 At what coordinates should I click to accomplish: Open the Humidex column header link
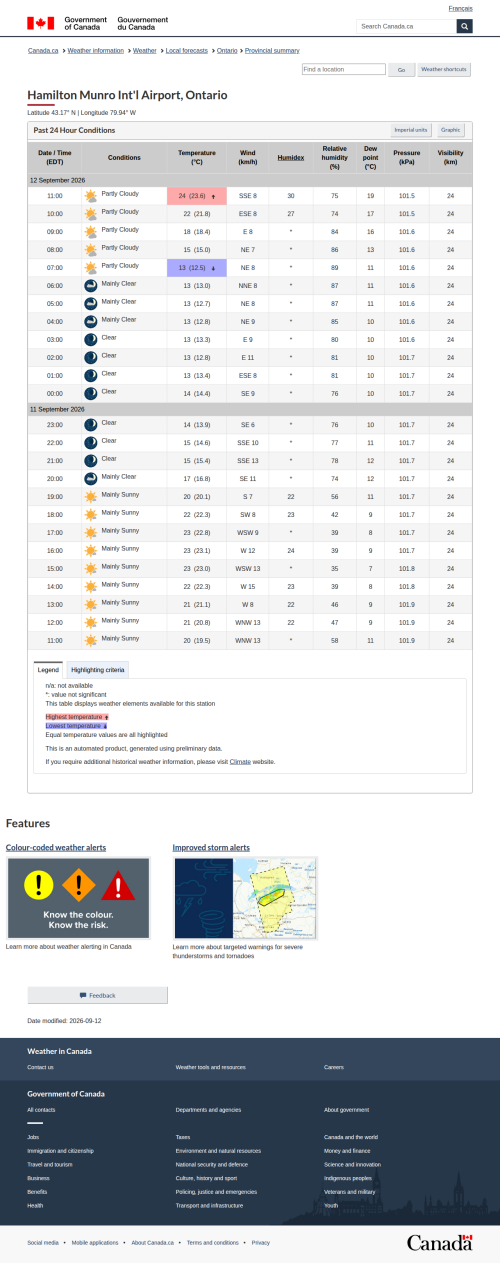291,157
